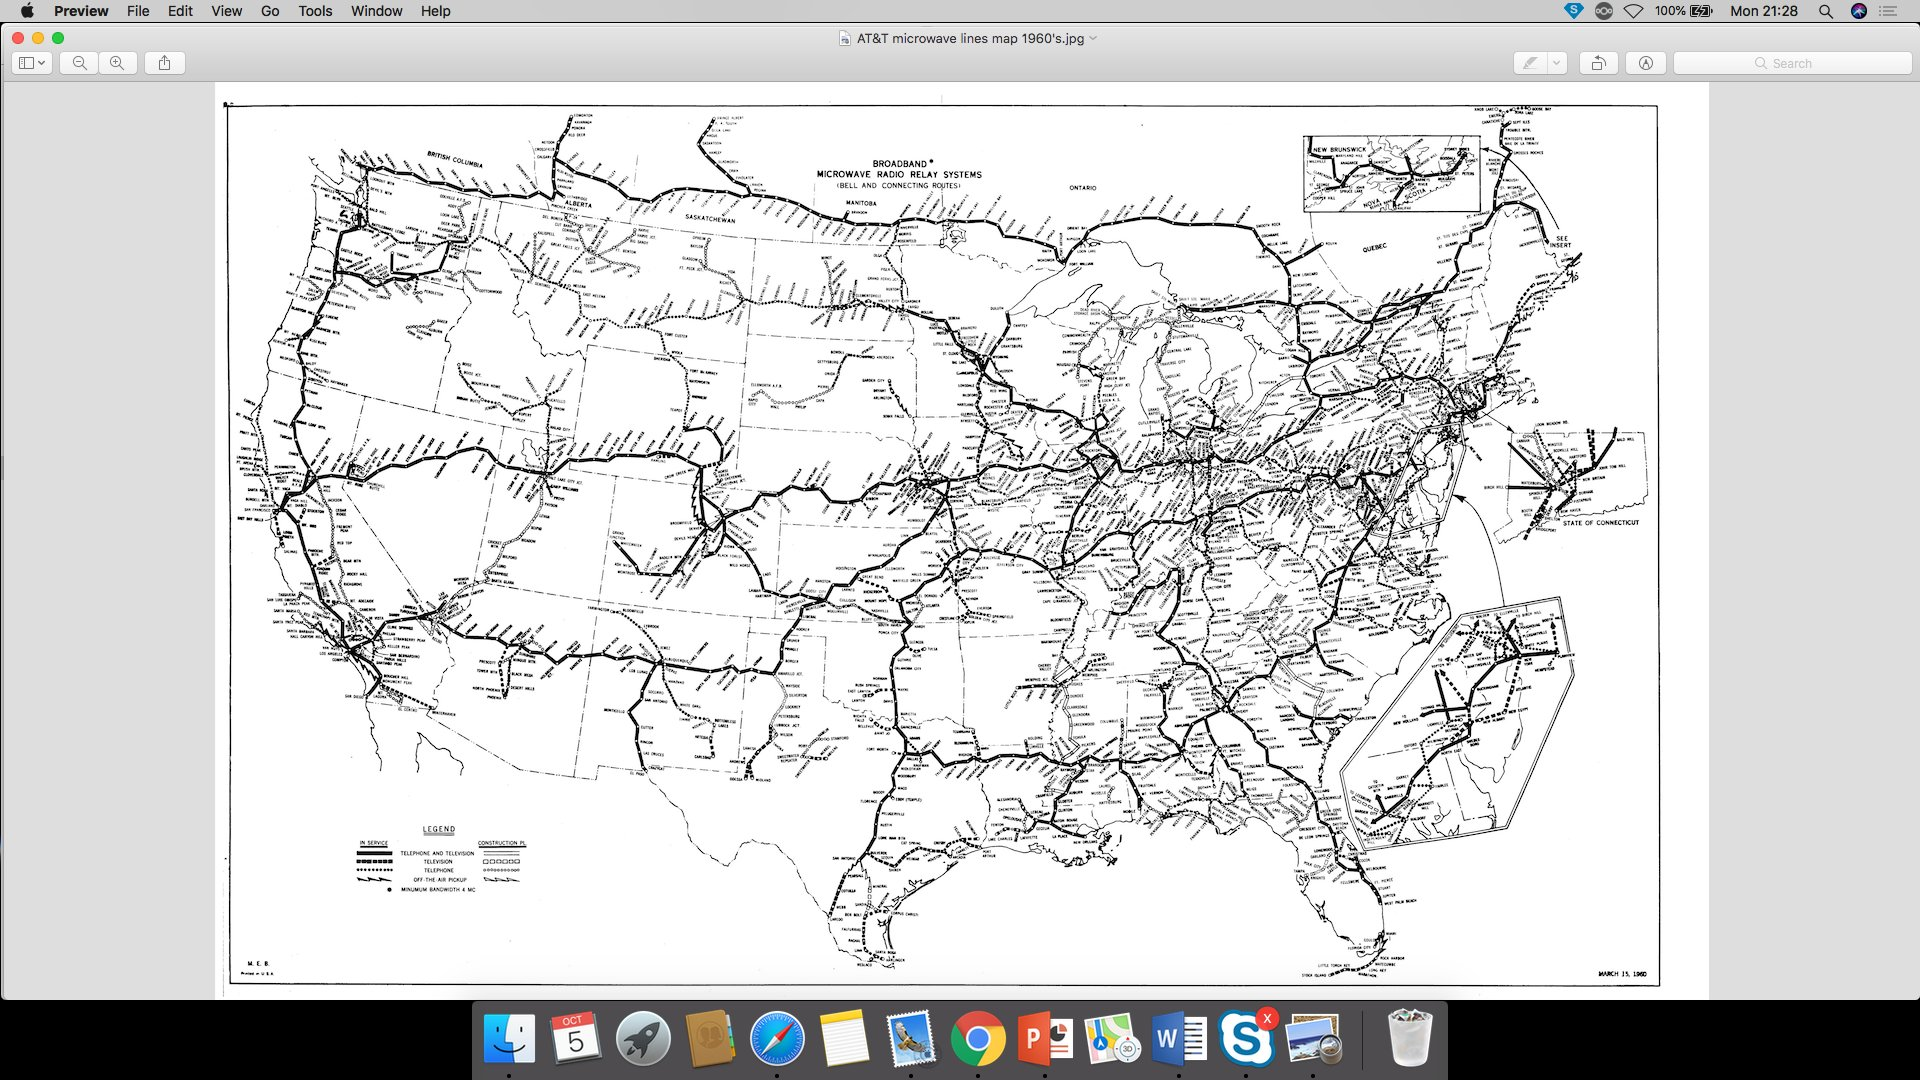Viewport: 1920px width, 1080px height.
Task: Click the menu bar circular status icon
Action: click(x=1604, y=11)
